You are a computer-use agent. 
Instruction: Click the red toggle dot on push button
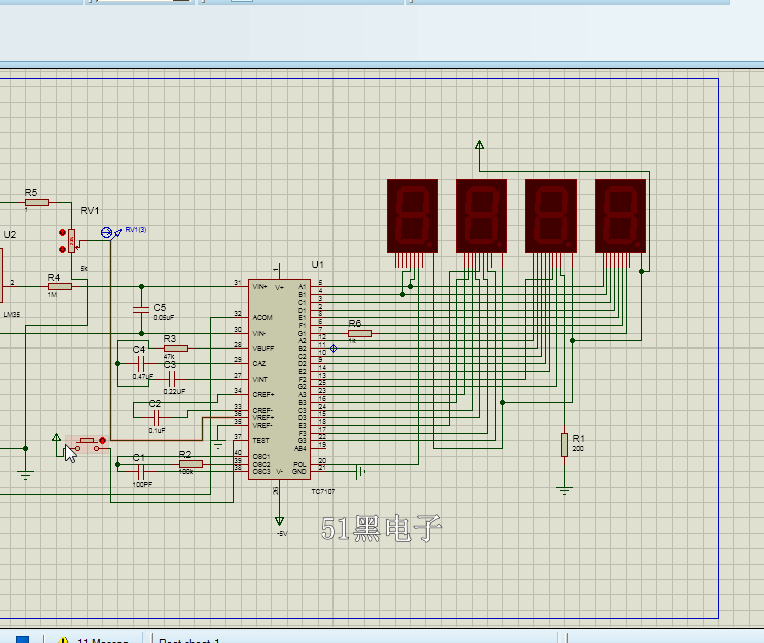click(x=102, y=440)
